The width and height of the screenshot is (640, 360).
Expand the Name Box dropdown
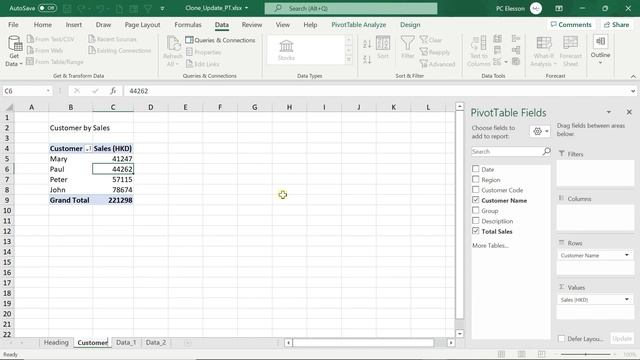[x=48, y=91]
